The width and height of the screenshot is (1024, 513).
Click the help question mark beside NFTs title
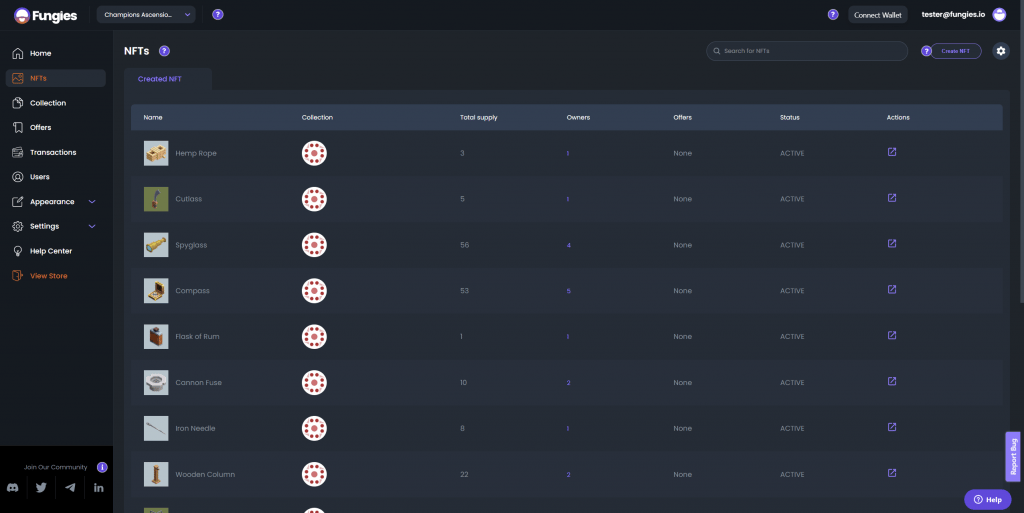165,51
